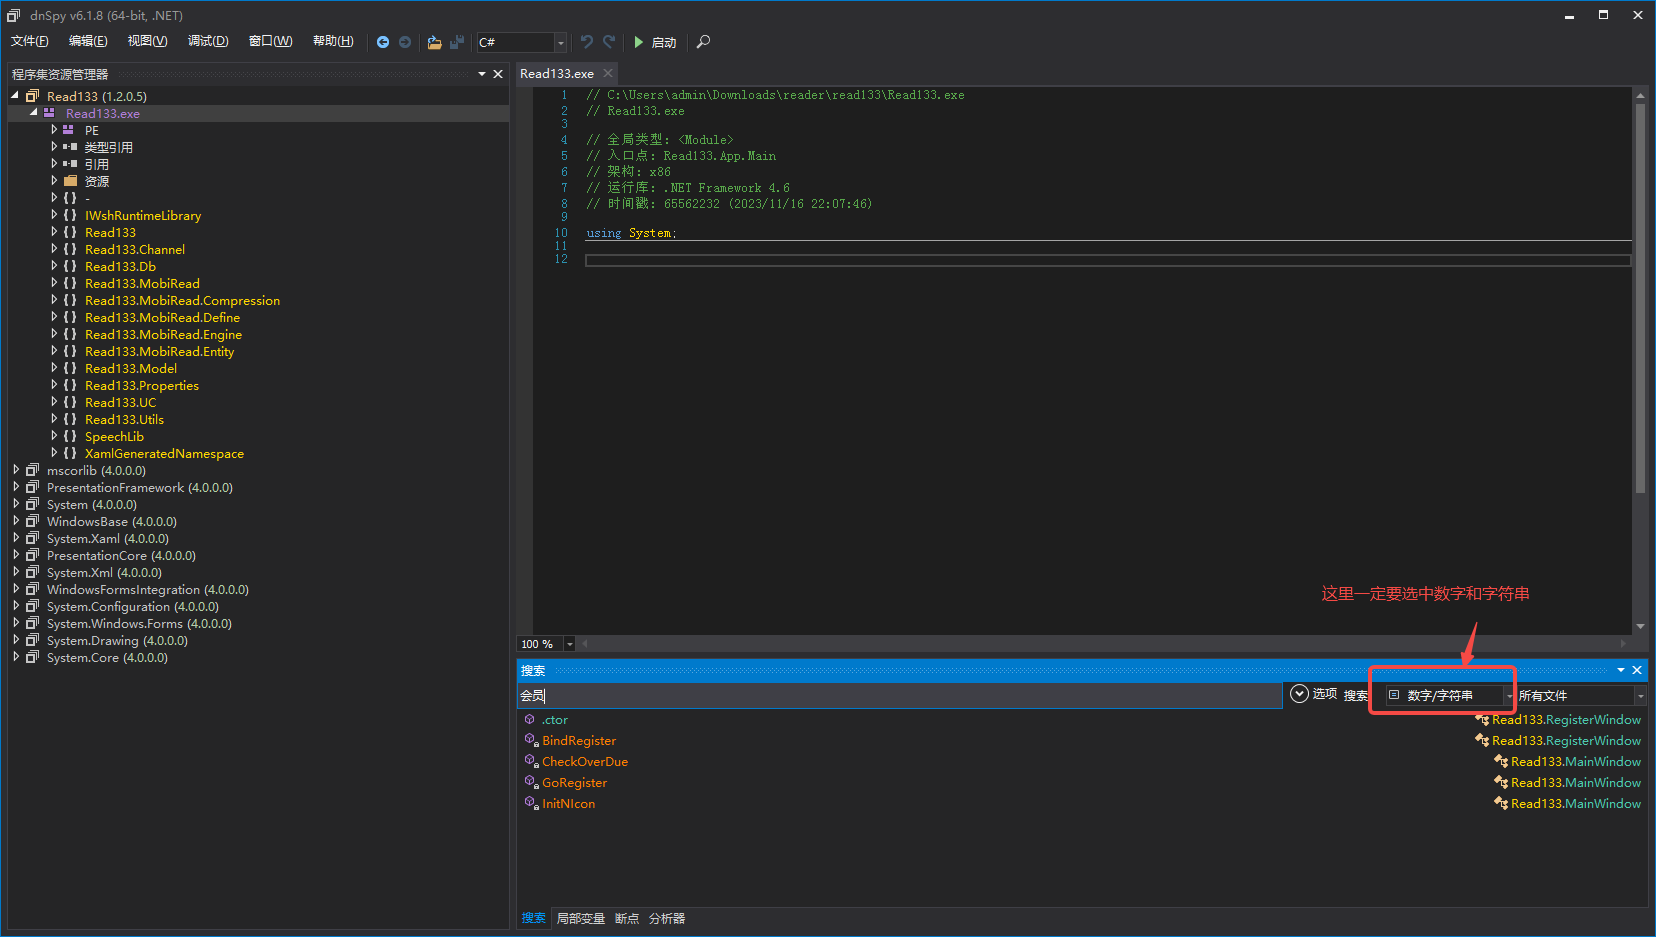Collapse the Read133 (1.2.0.5) assembly node

(x=15, y=95)
